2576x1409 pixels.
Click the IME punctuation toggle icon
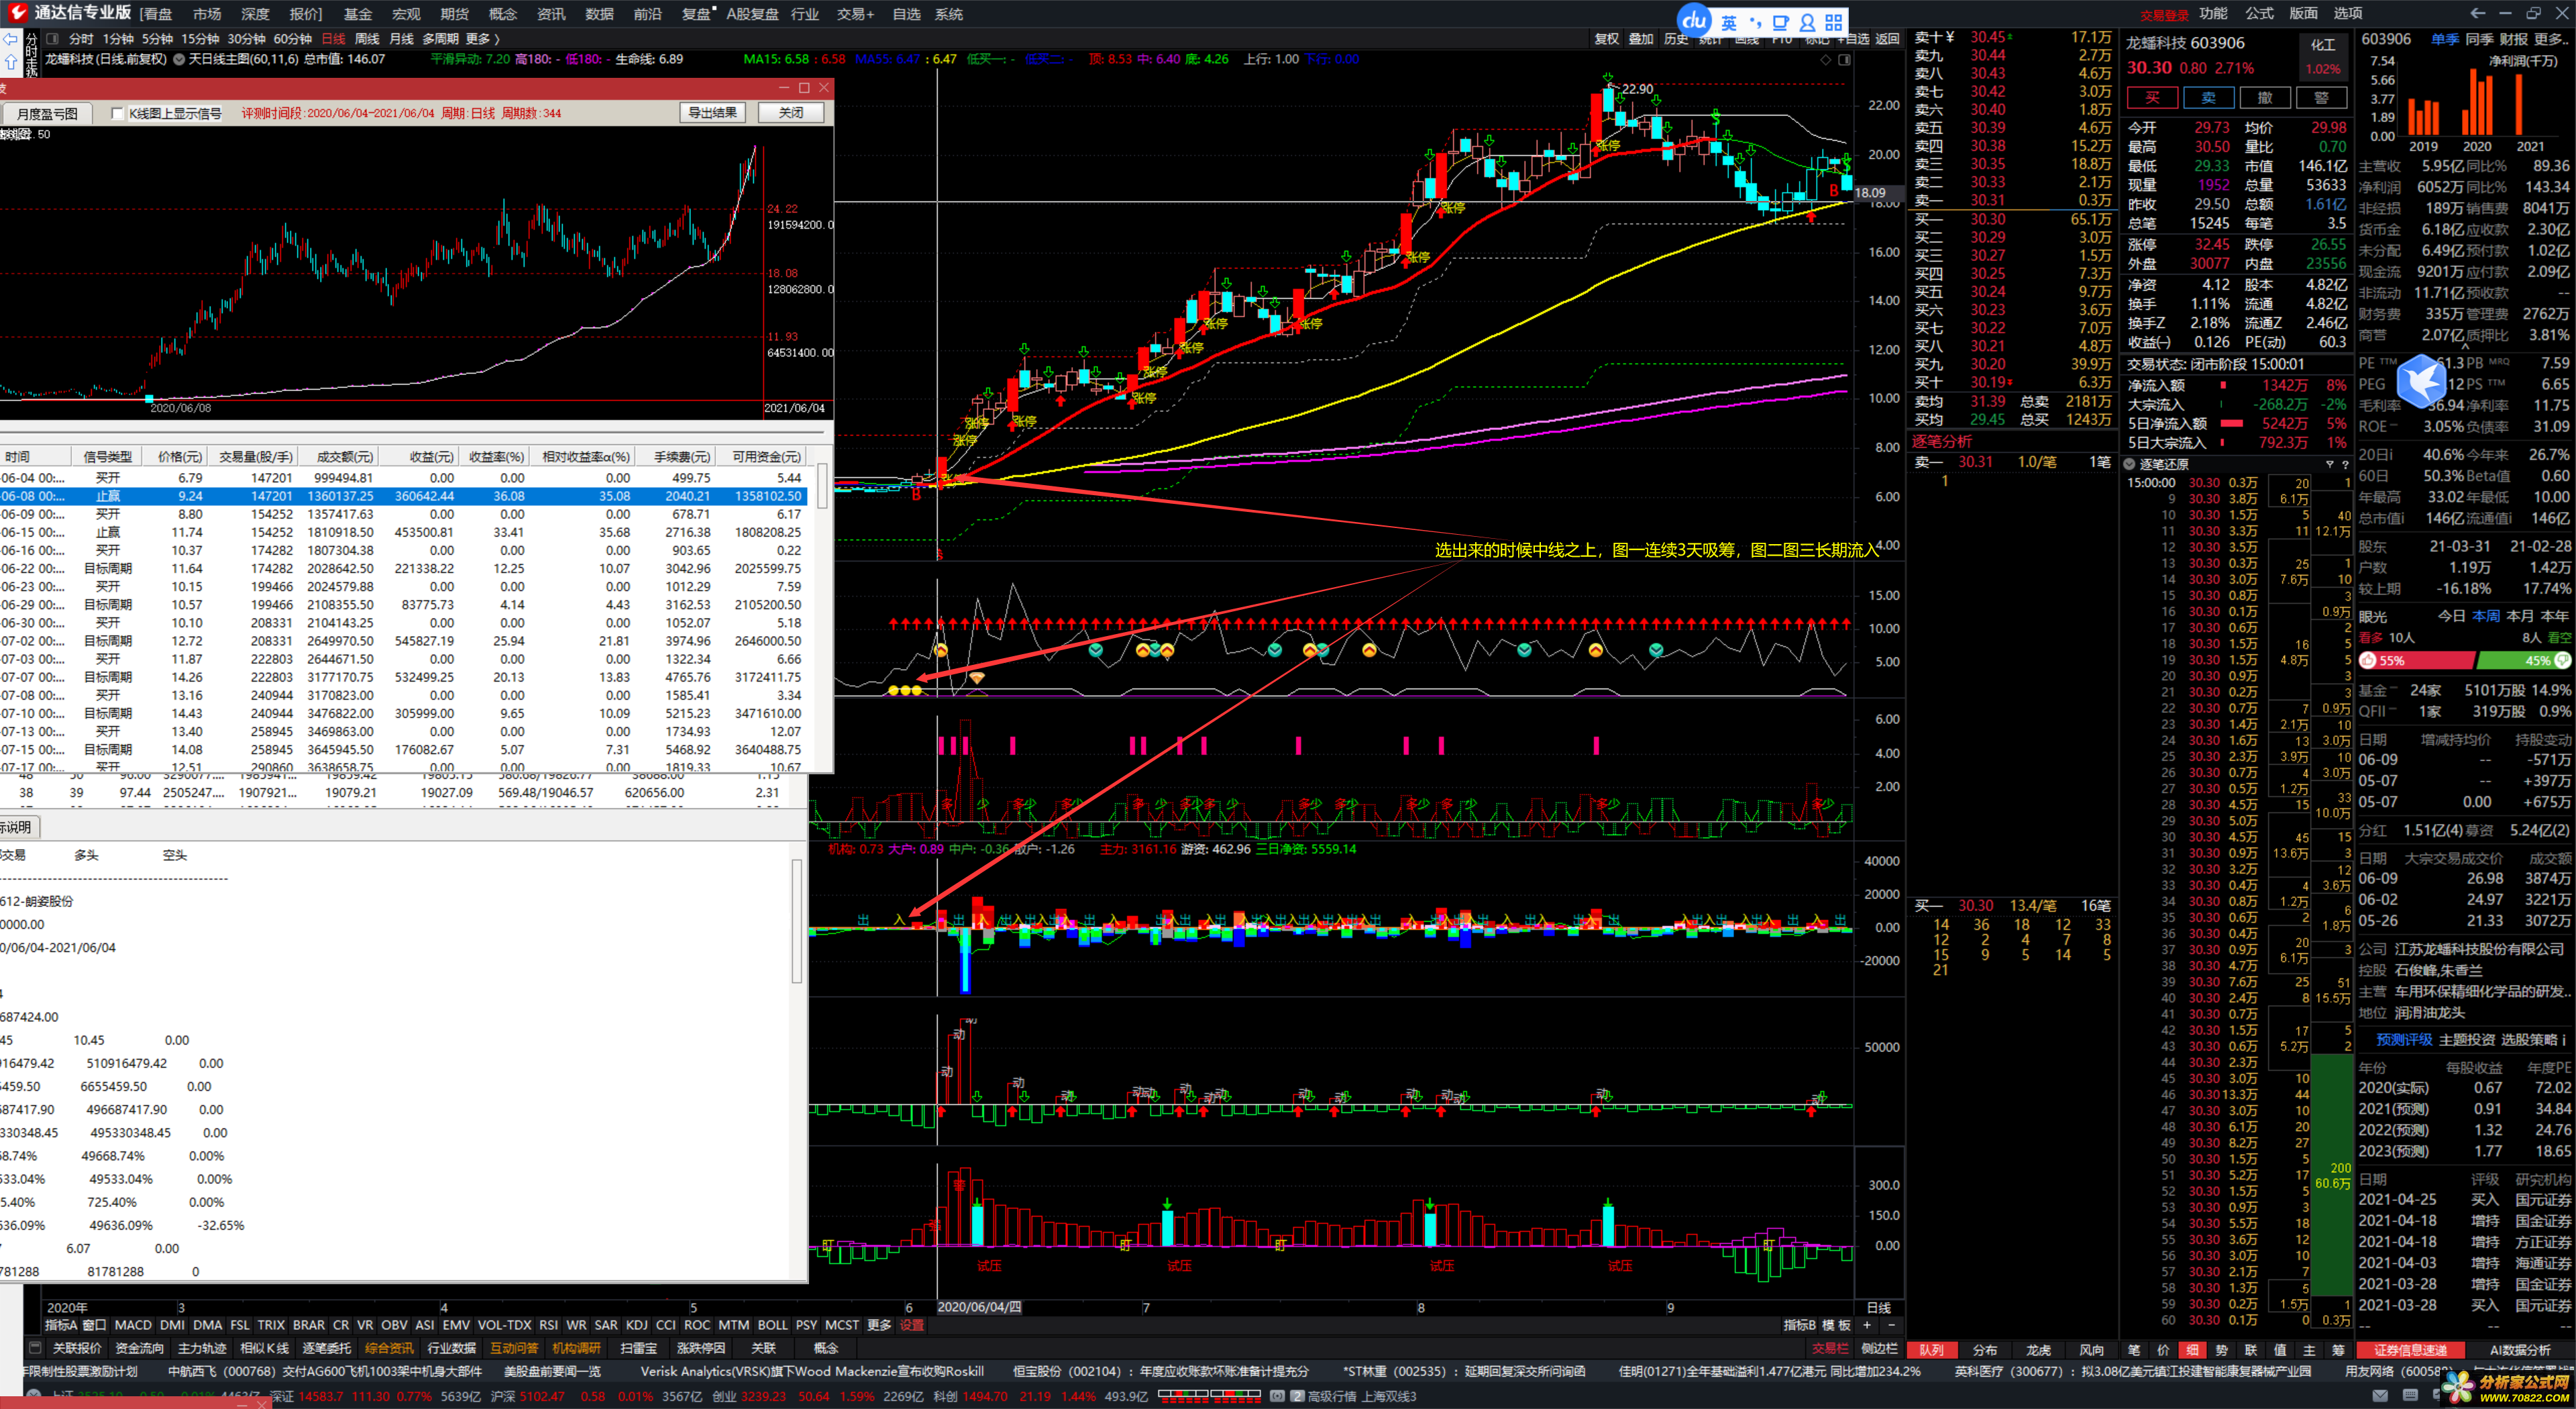(1755, 22)
